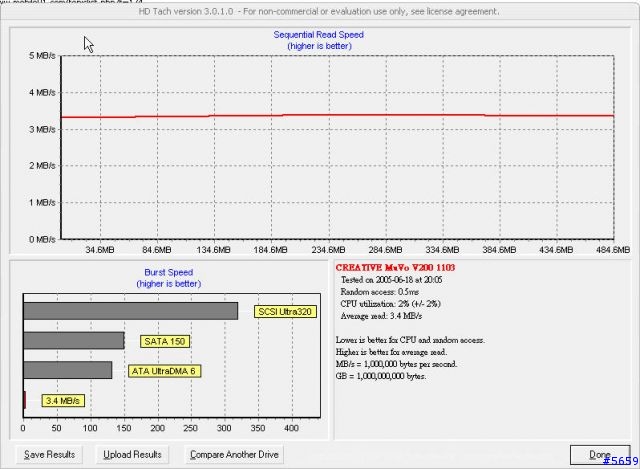Select the SCSI Ultra320 label
Image resolution: width=640 pixels, height=469 pixels.
pos(285,312)
